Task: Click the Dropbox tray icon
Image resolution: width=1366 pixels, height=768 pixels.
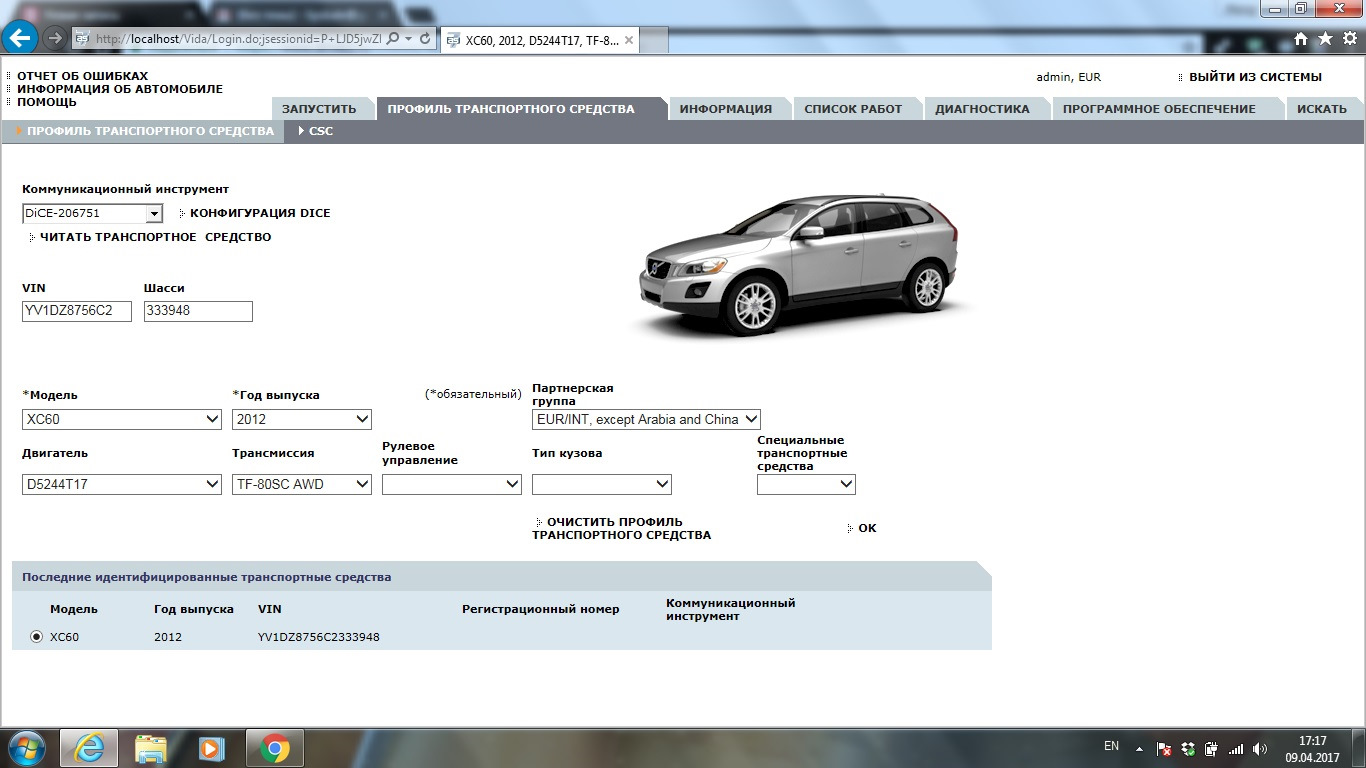Action: click(x=1188, y=748)
